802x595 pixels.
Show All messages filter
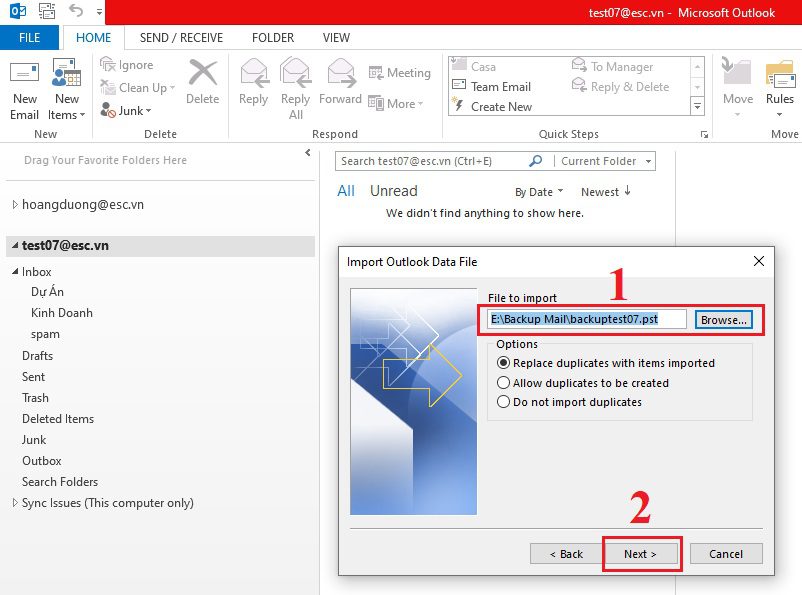346,191
